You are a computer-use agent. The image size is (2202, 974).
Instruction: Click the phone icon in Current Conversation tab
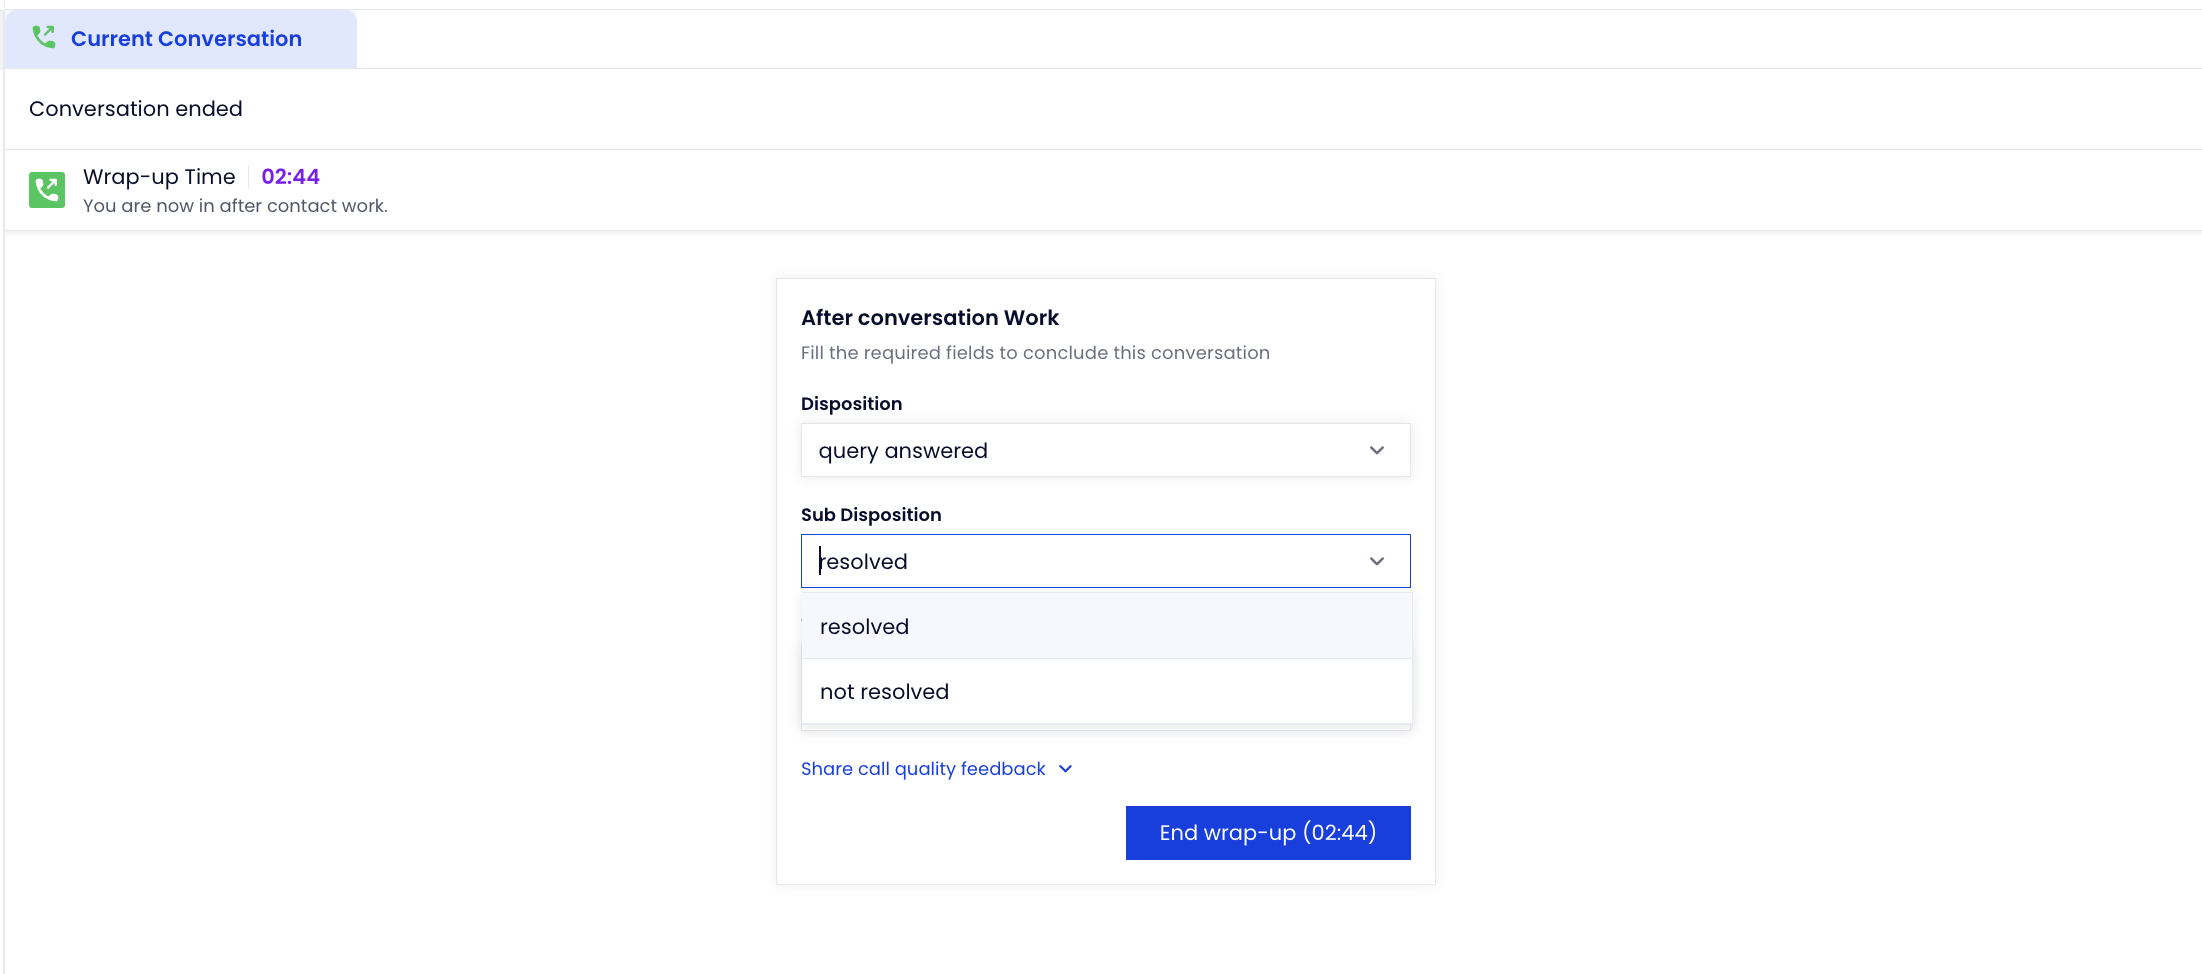44,37
